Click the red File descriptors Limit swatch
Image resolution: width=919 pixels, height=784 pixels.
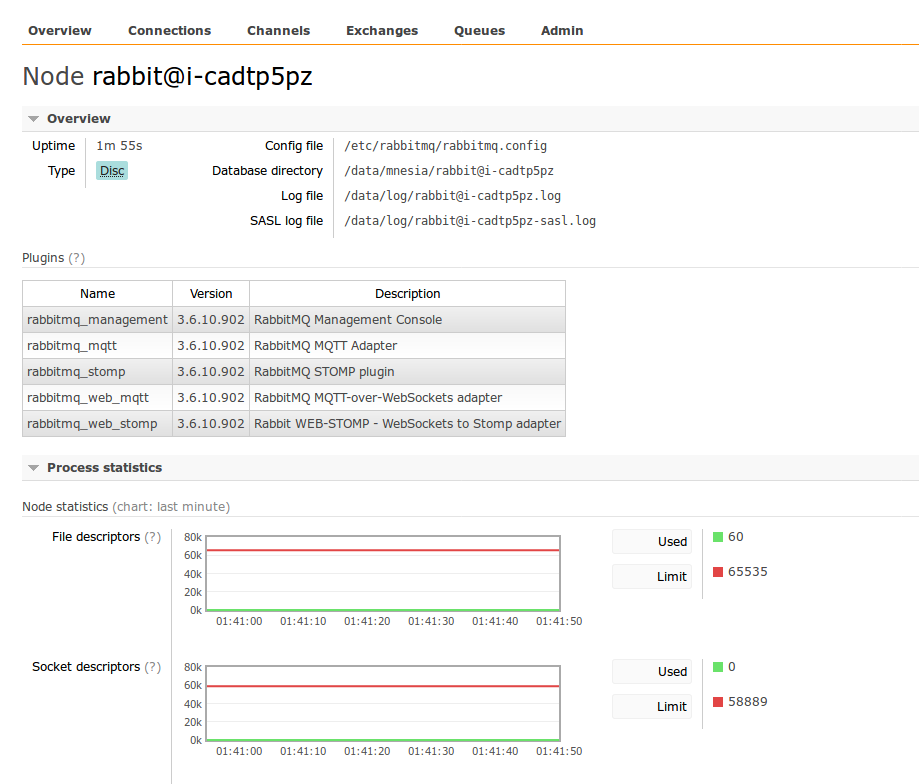[718, 572]
